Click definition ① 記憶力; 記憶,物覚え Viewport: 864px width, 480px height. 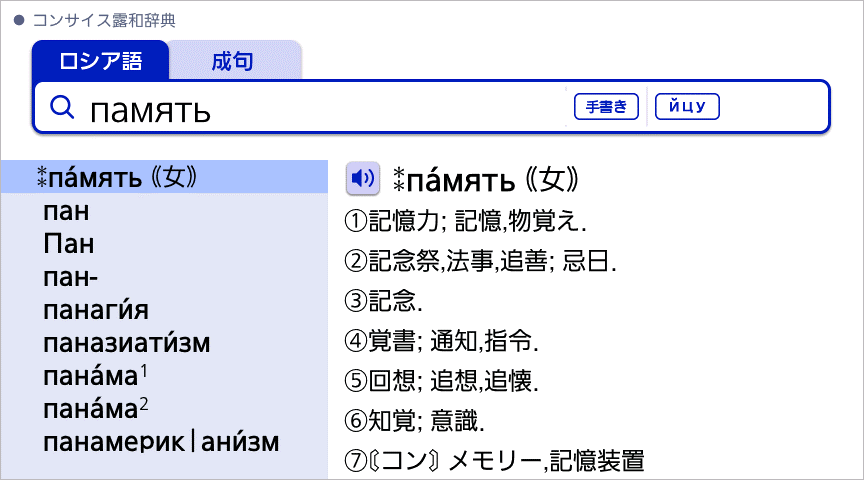point(466,221)
